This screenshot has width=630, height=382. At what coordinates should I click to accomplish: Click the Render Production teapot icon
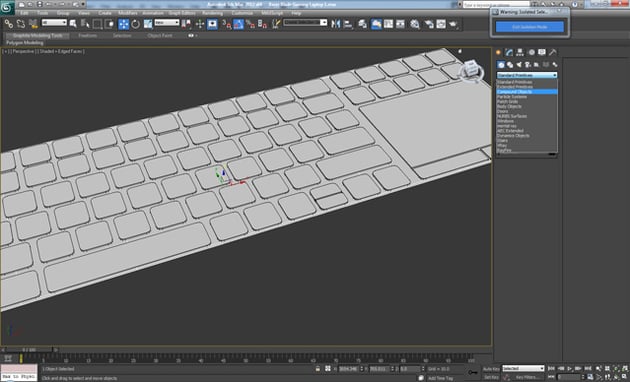(453, 24)
